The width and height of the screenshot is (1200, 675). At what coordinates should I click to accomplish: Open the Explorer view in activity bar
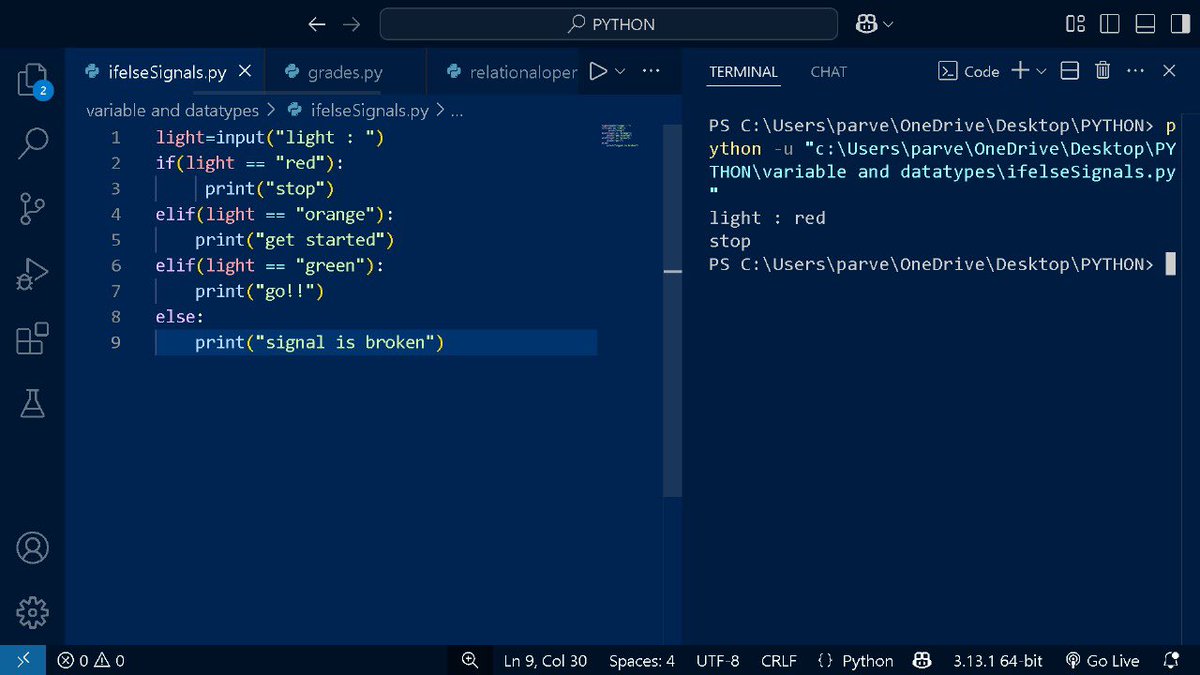33,79
